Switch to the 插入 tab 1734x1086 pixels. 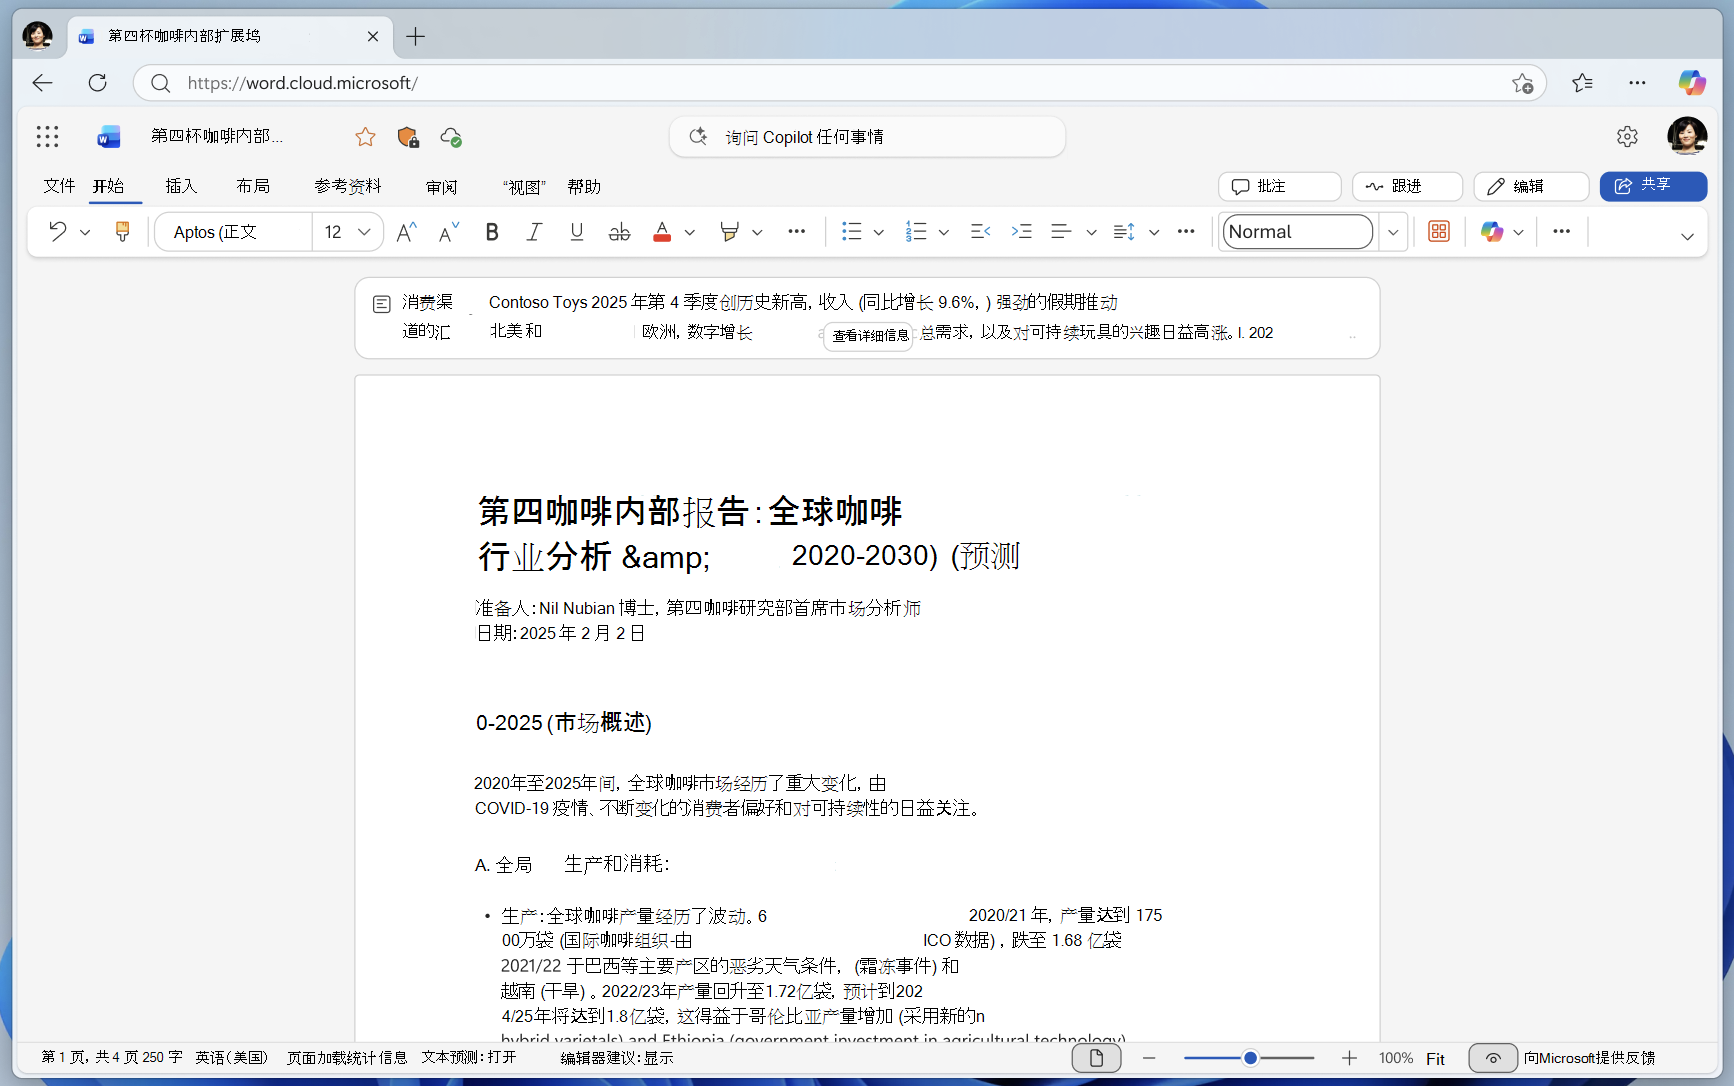coord(181,186)
